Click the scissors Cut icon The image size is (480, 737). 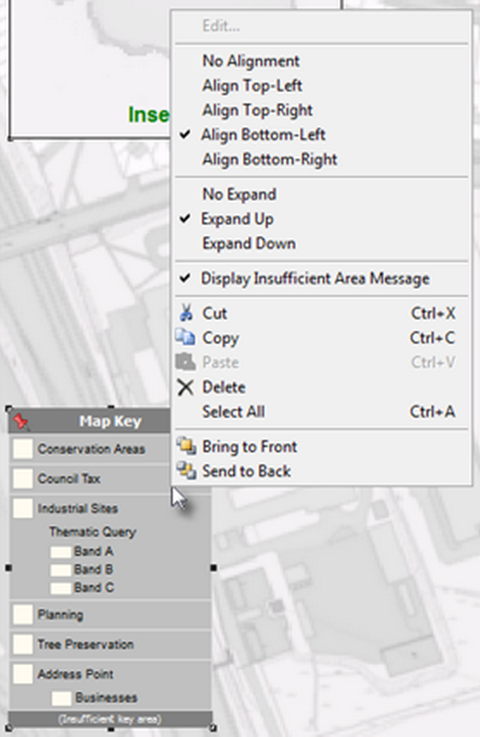[x=186, y=313]
